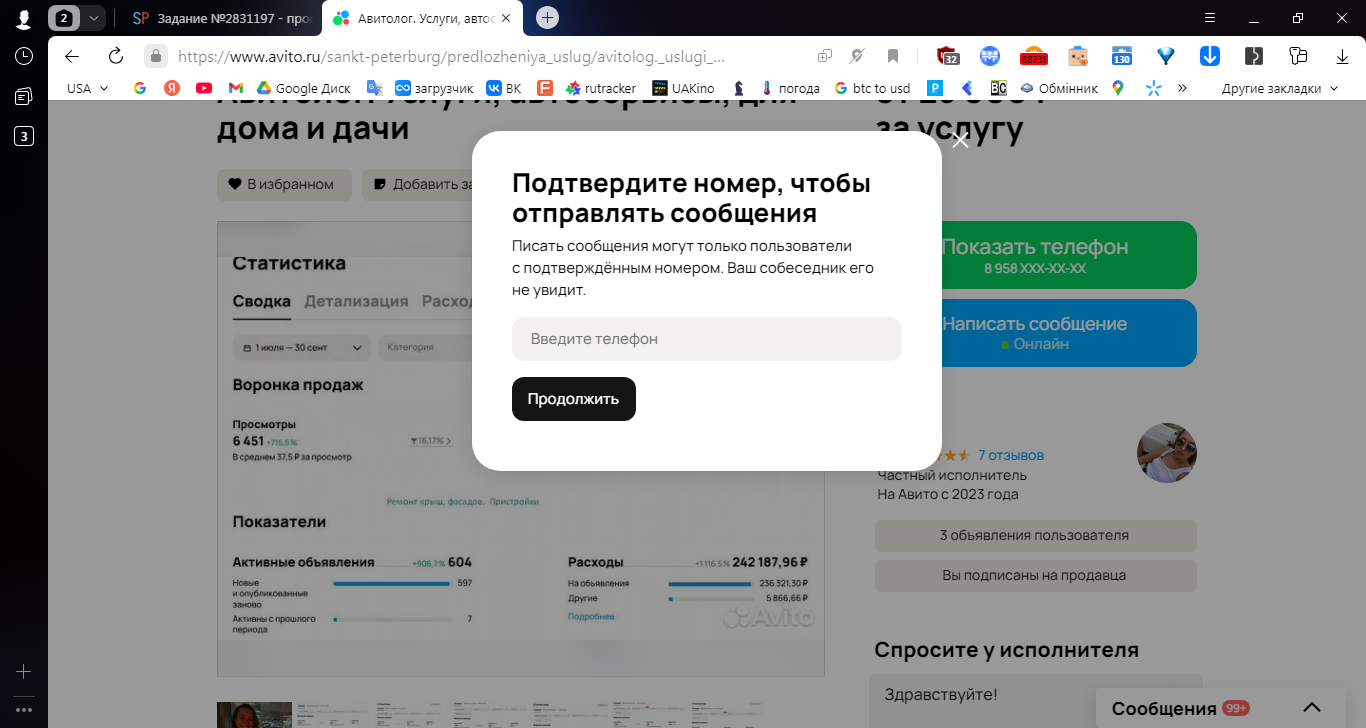Image resolution: width=1366 pixels, height=728 pixels.
Task: Click the 'В избранном' favorites button
Action: [x=284, y=184]
